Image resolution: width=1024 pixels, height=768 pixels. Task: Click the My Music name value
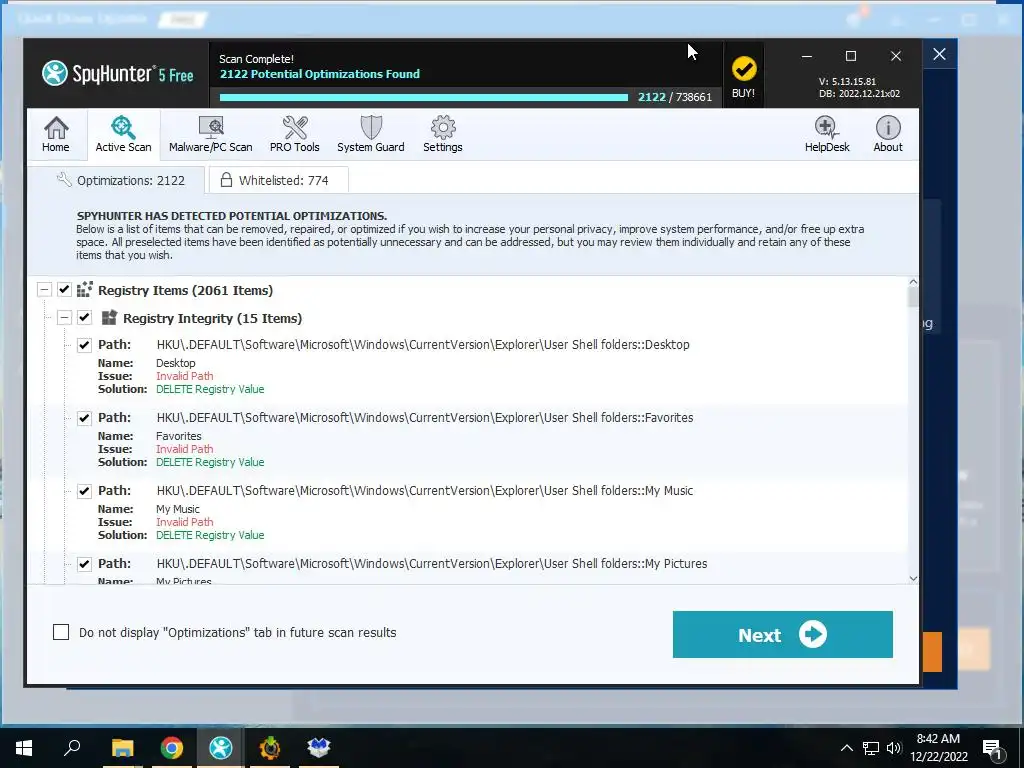(178, 509)
